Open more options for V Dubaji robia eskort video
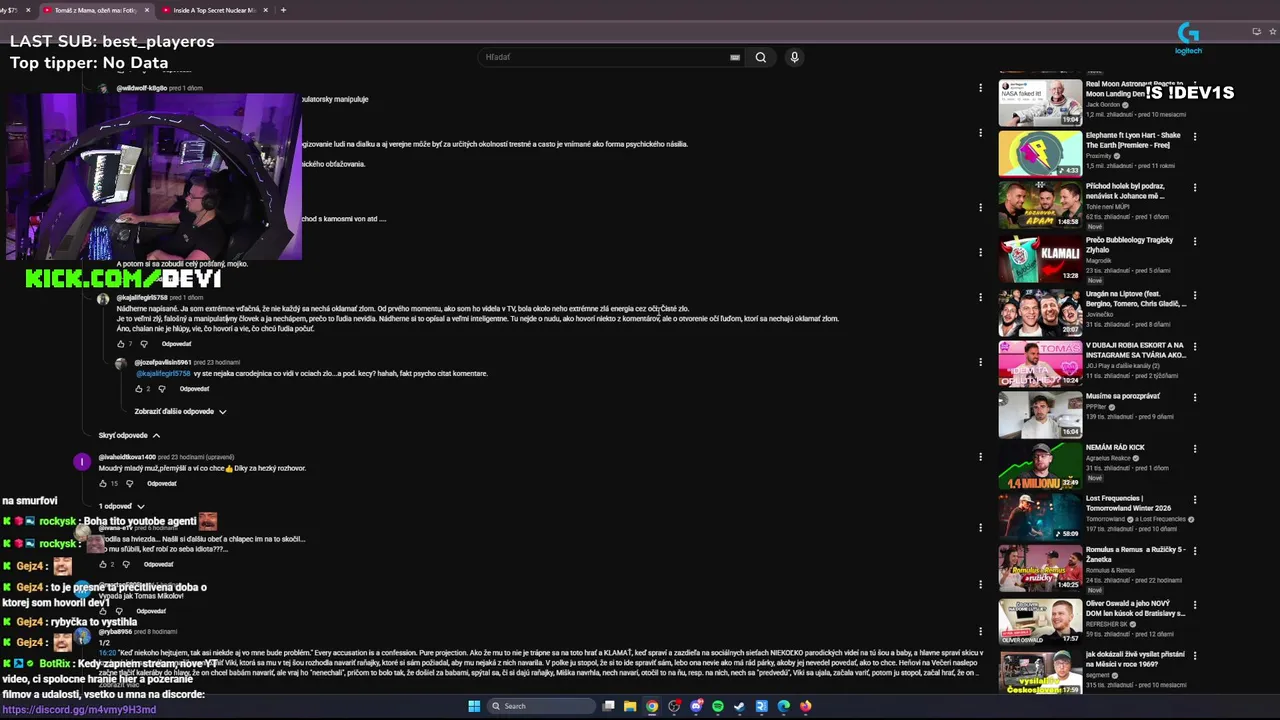This screenshot has height=720, width=1280. click(1194, 347)
